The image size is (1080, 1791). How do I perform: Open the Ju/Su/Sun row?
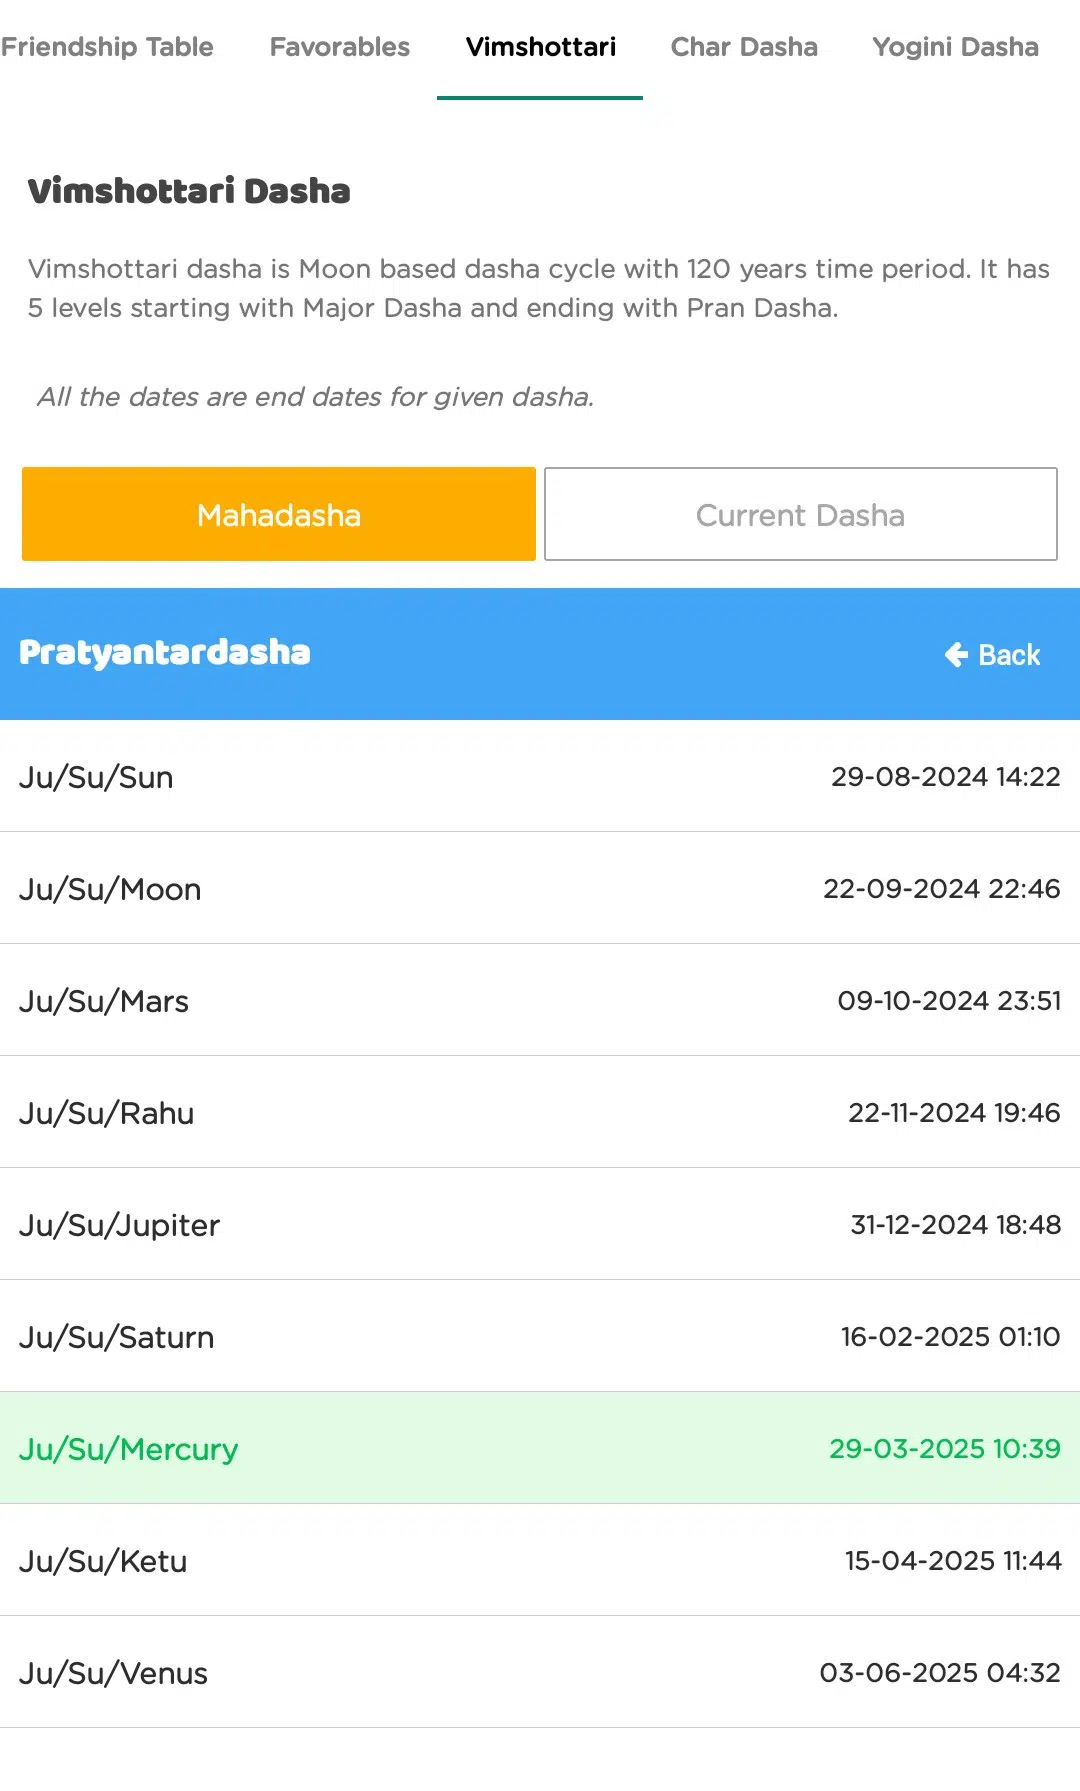click(x=540, y=776)
